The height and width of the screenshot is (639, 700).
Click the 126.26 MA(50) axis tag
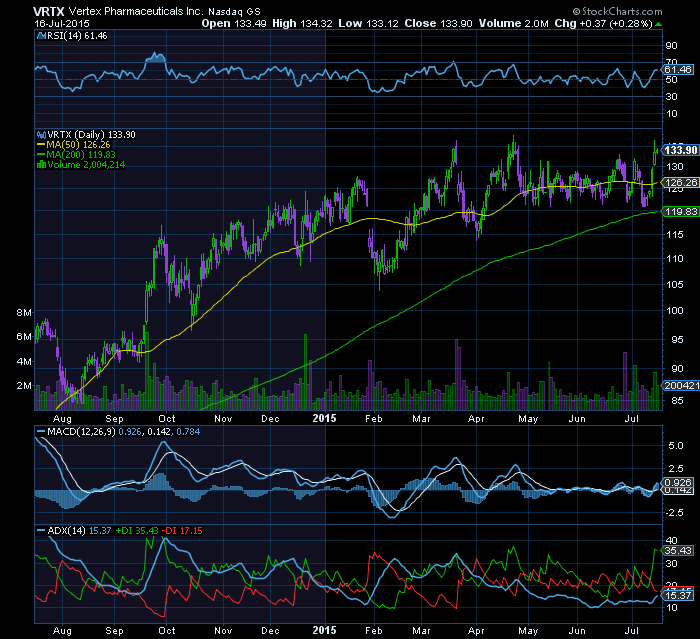pyautogui.click(x=680, y=182)
